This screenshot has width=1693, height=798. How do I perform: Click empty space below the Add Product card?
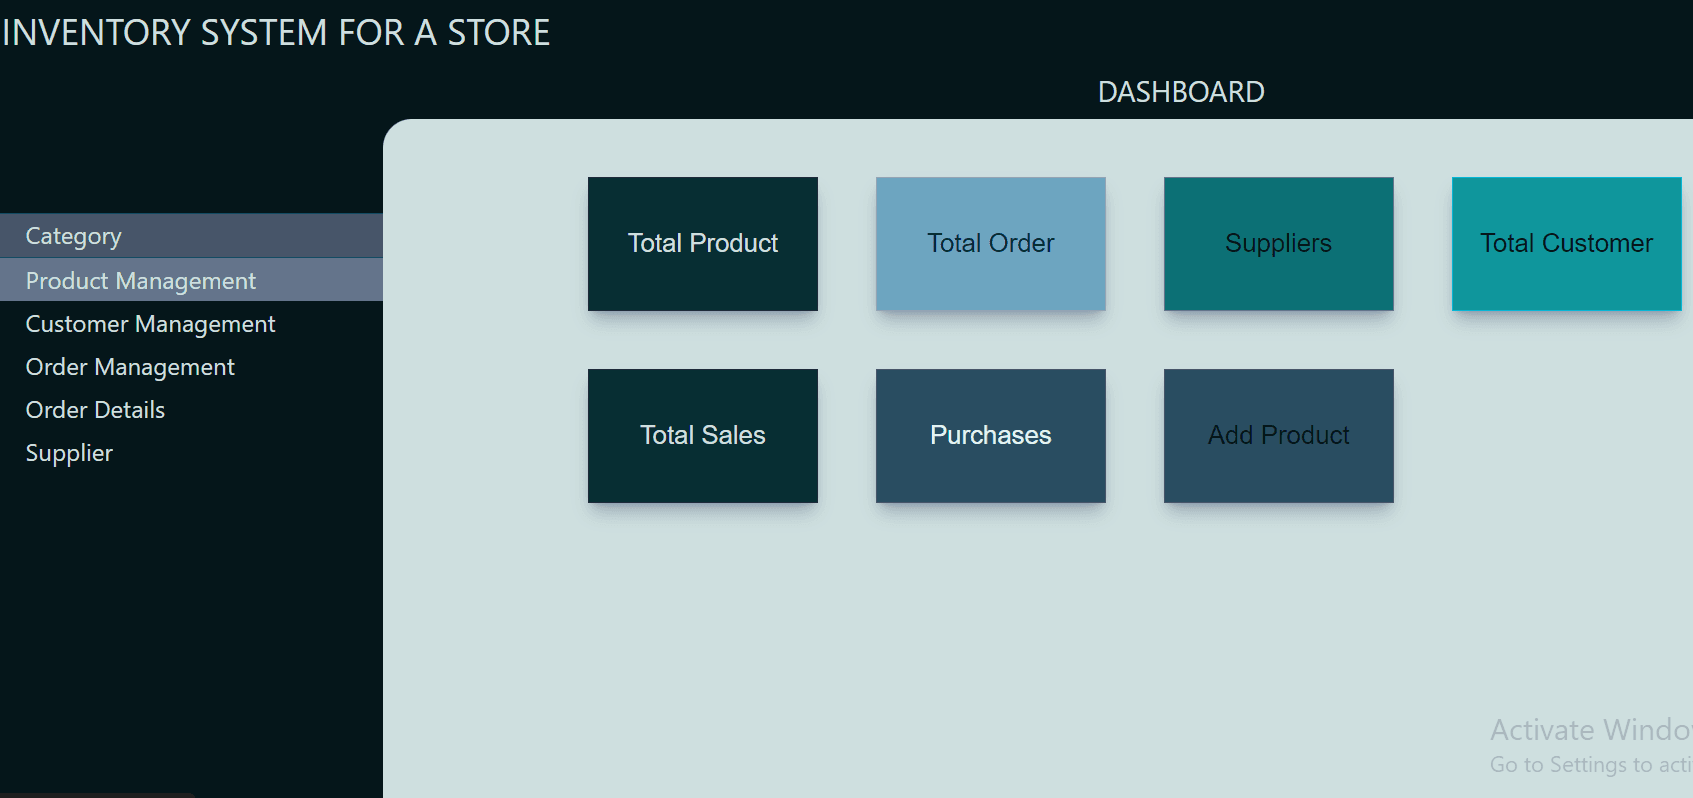(x=1278, y=620)
